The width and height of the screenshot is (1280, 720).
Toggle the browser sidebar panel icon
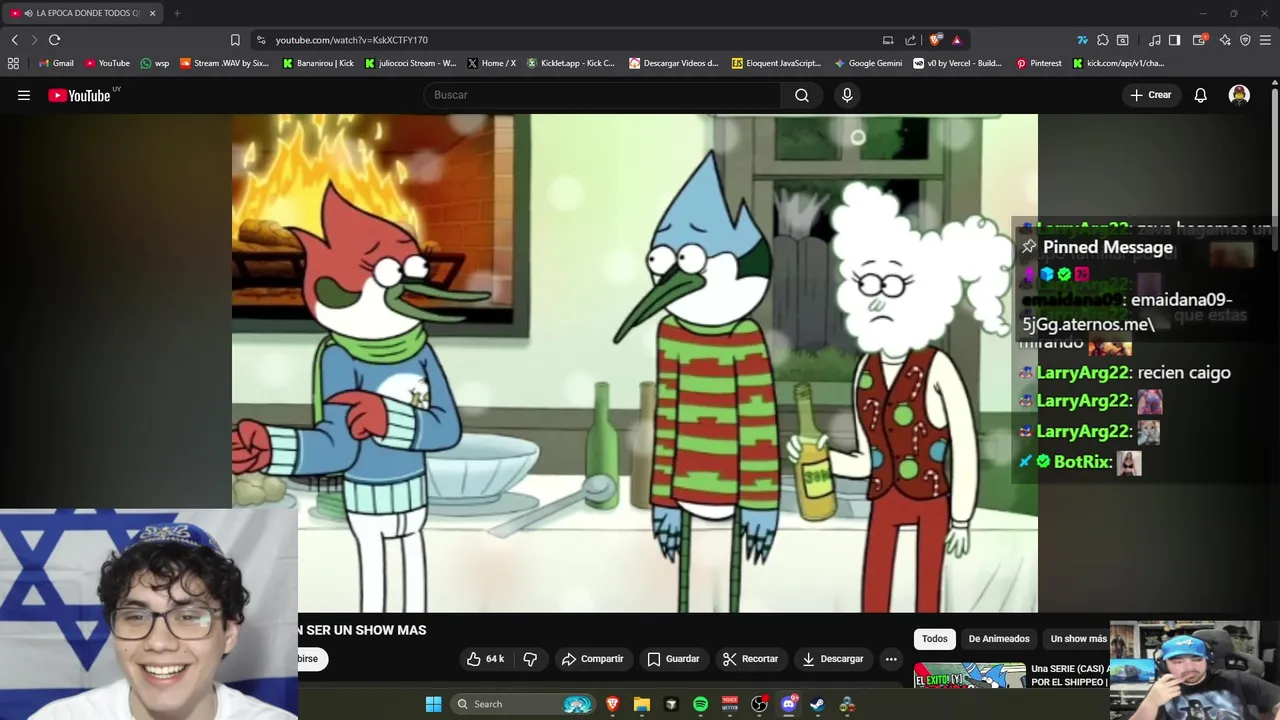(1174, 40)
